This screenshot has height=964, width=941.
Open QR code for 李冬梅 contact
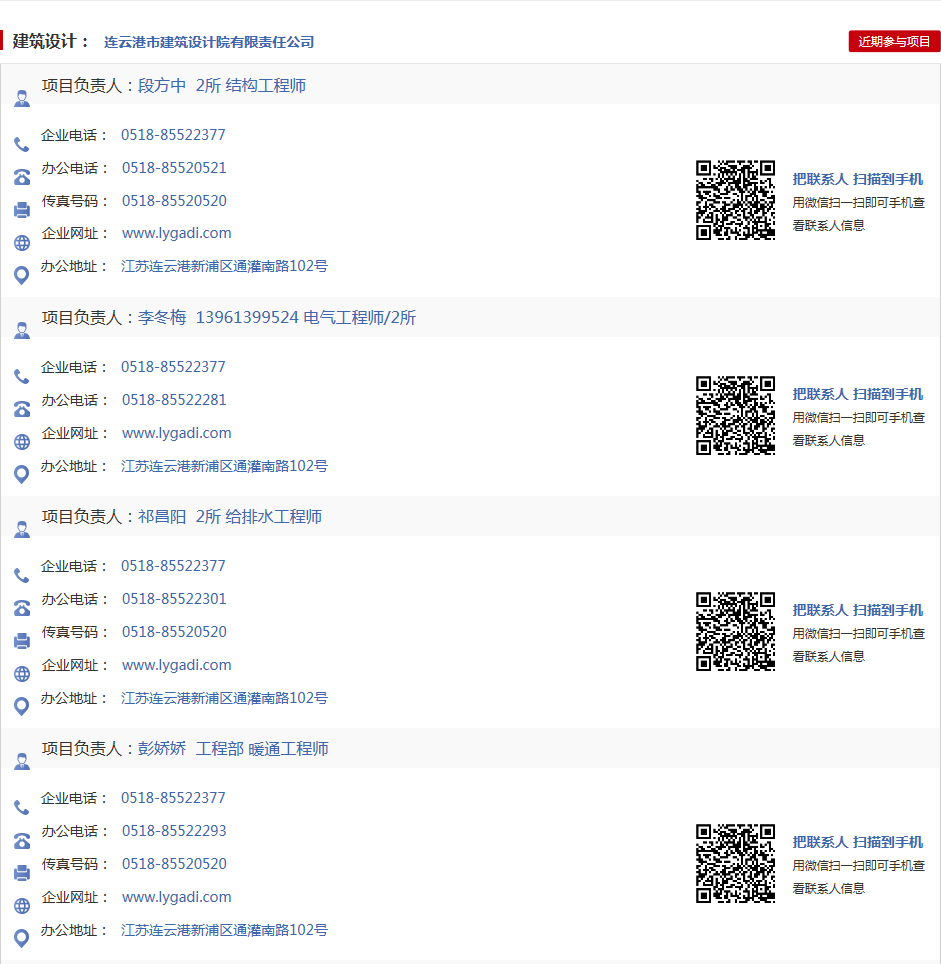(735, 416)
